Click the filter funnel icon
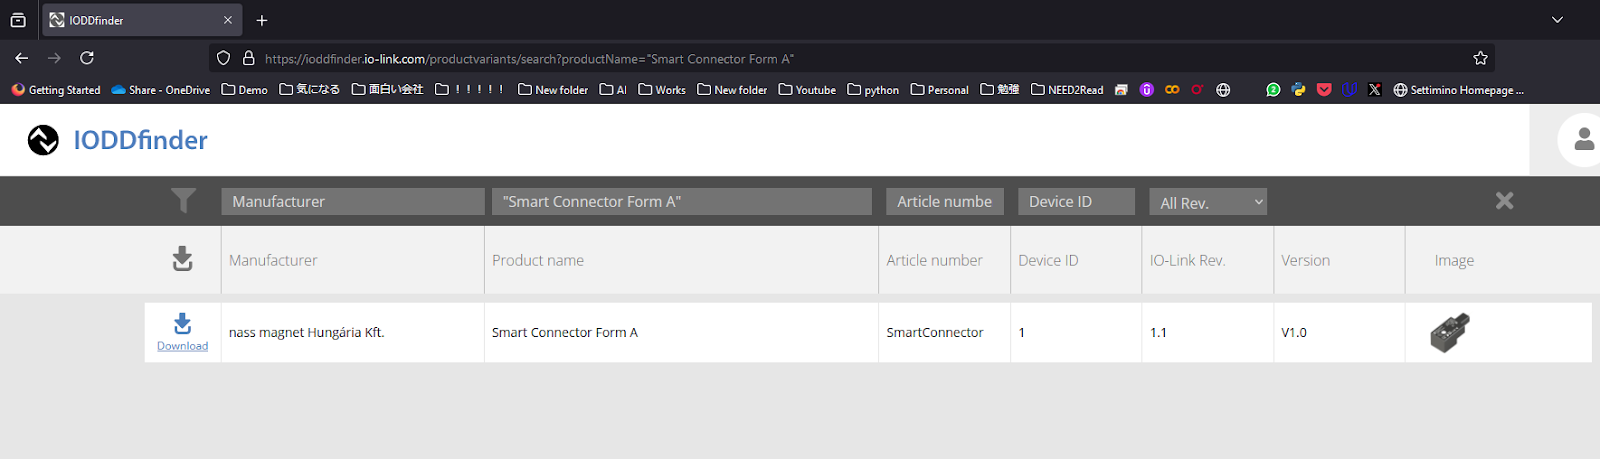The width and height of the screenshot is (1600, 459). click(x=183, y=201)
